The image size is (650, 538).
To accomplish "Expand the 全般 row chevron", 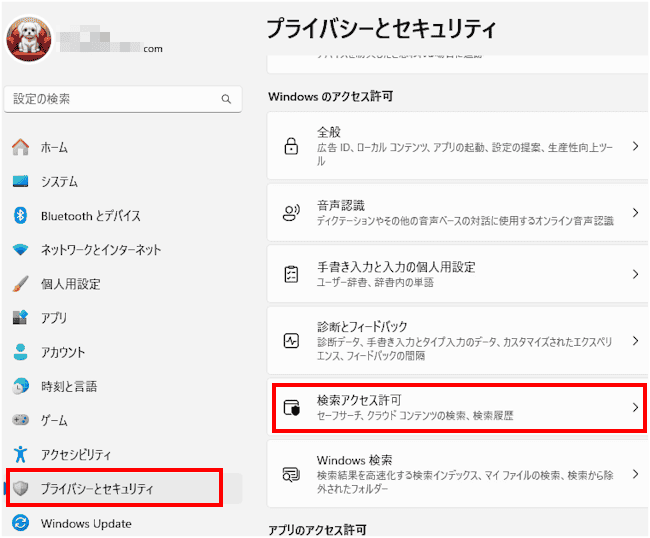I will coord(635,146).
